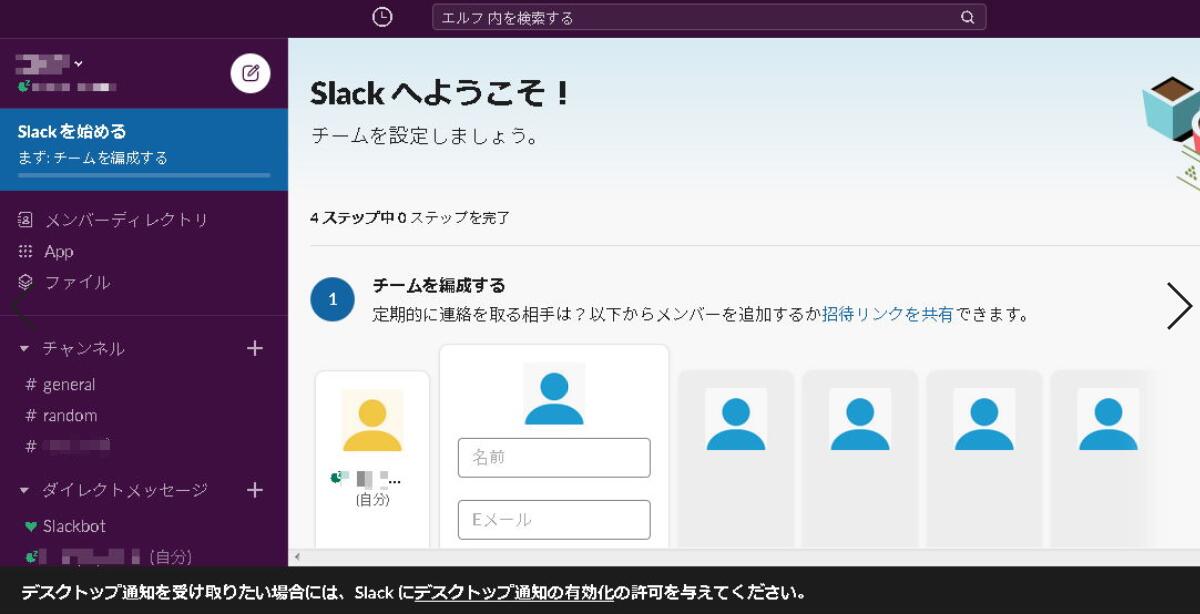Click step 1 circle badge

click(333, 299)
